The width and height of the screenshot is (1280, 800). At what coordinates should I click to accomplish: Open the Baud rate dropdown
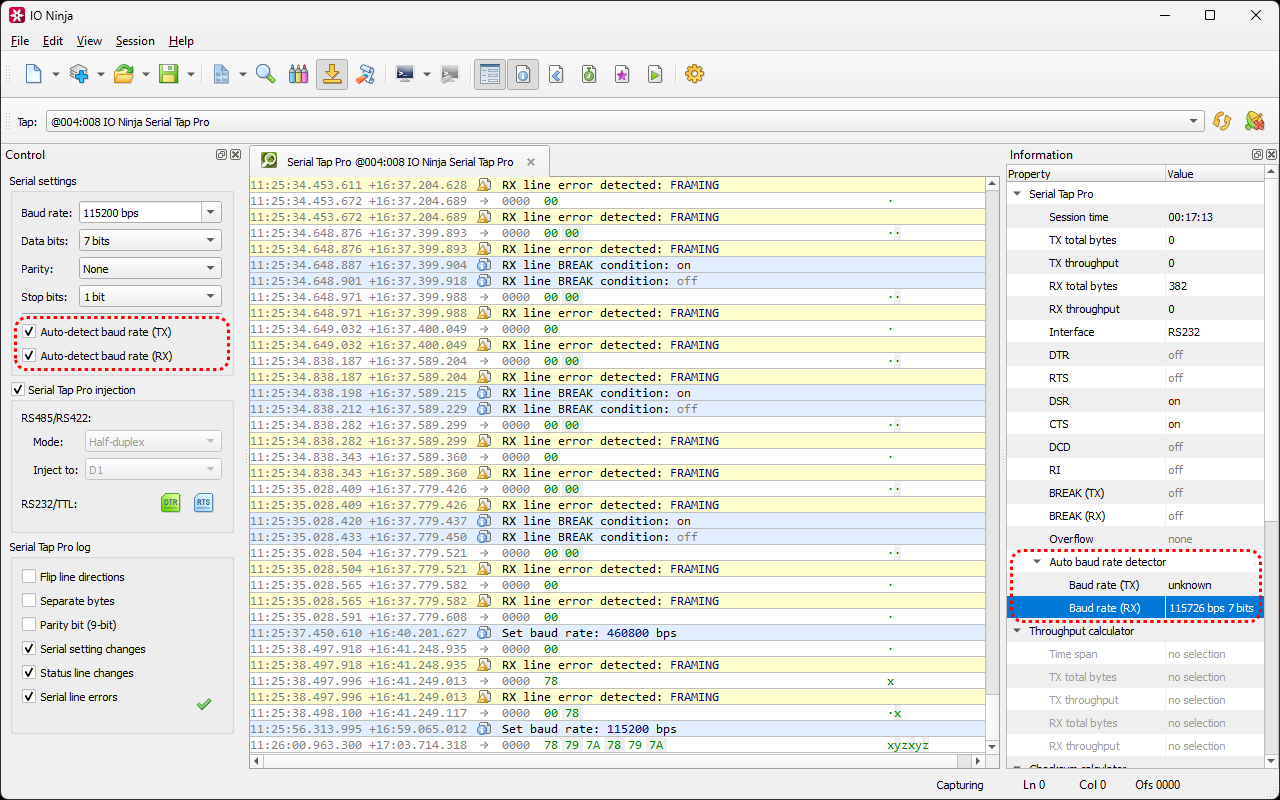coord(210,212)
